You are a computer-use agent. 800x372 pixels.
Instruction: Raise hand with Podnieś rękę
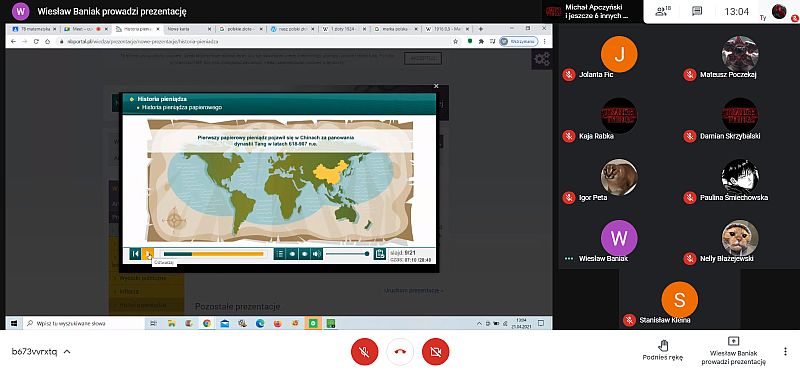[x=663, y=350]
